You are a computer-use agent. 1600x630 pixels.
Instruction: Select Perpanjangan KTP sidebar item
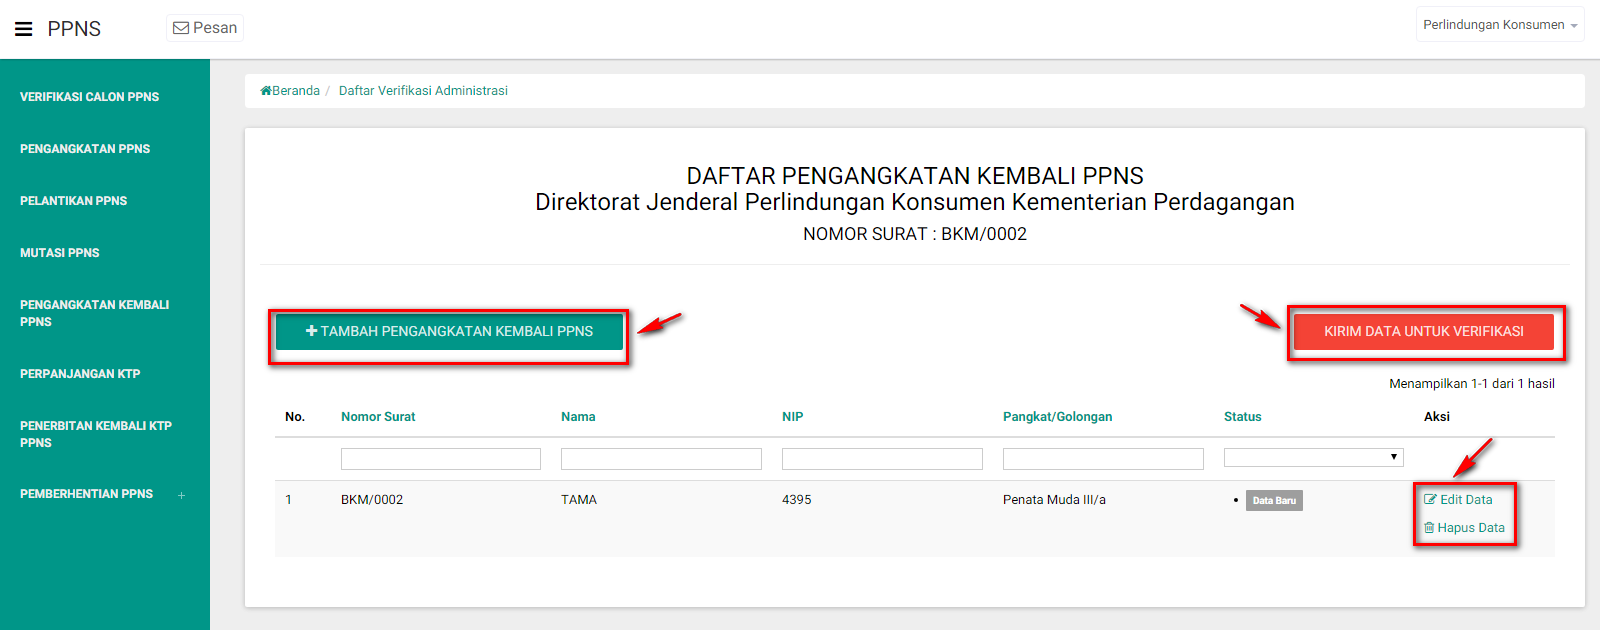80,374
